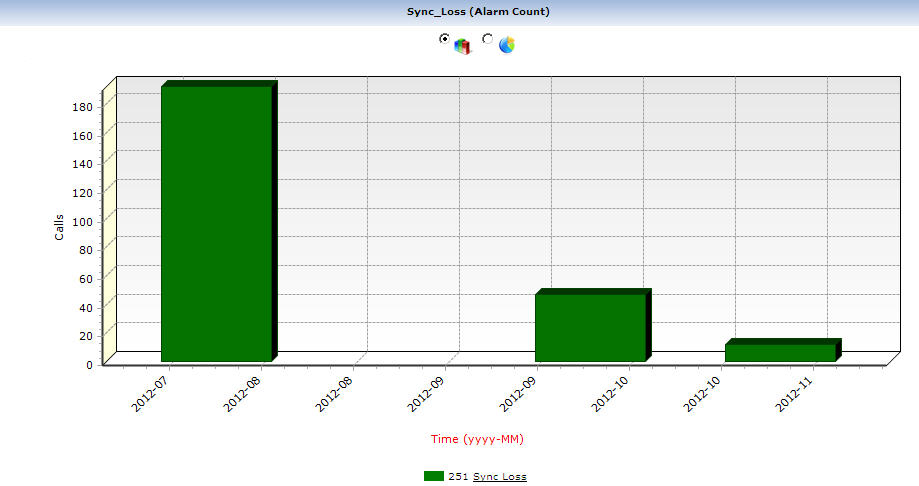The height and width of the screenshot is (486, 919).
Task: Click the 180 y-axis value
Action: 83,107
